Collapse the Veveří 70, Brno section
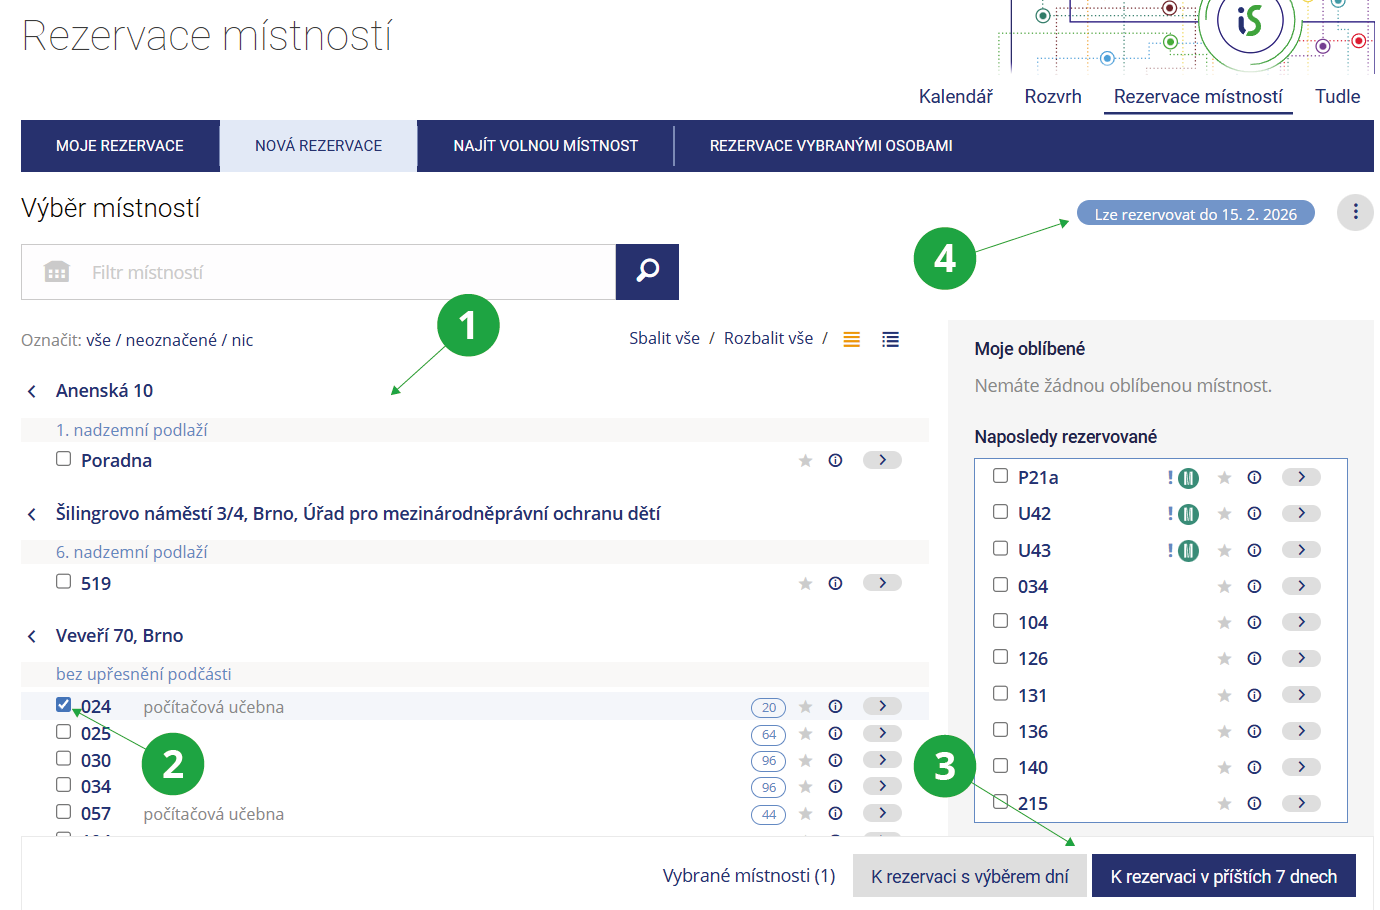The width and height of the screenshot is (1380, 910). point(32,636)
